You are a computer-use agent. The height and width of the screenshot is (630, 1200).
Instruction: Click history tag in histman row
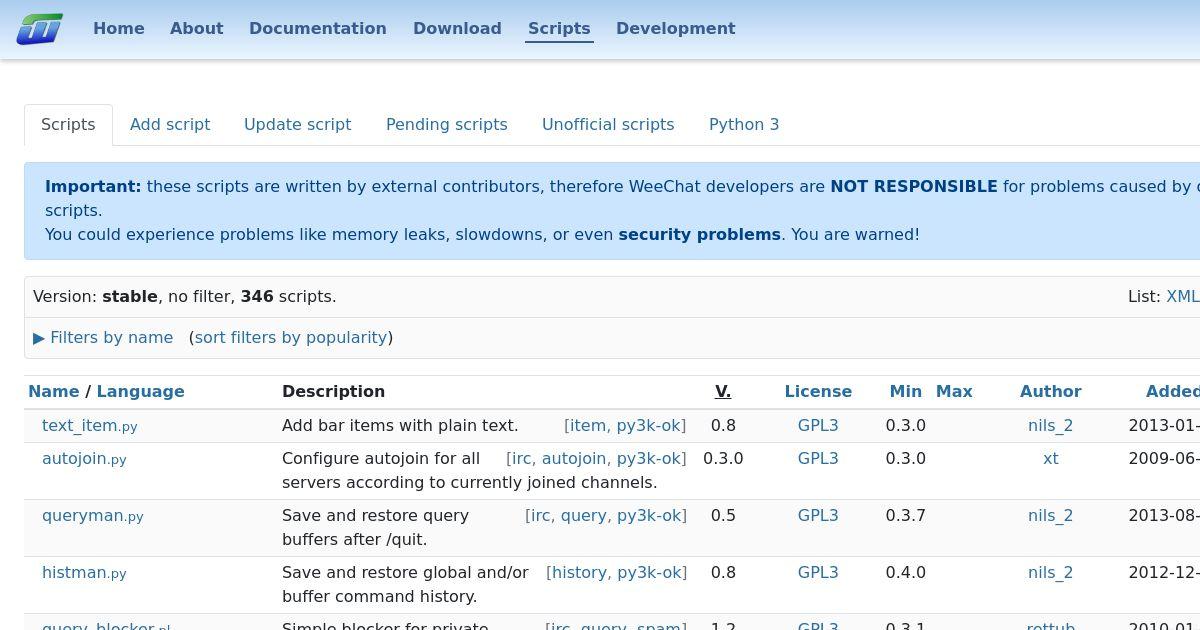pyautogui.click(x=579, y=573)
